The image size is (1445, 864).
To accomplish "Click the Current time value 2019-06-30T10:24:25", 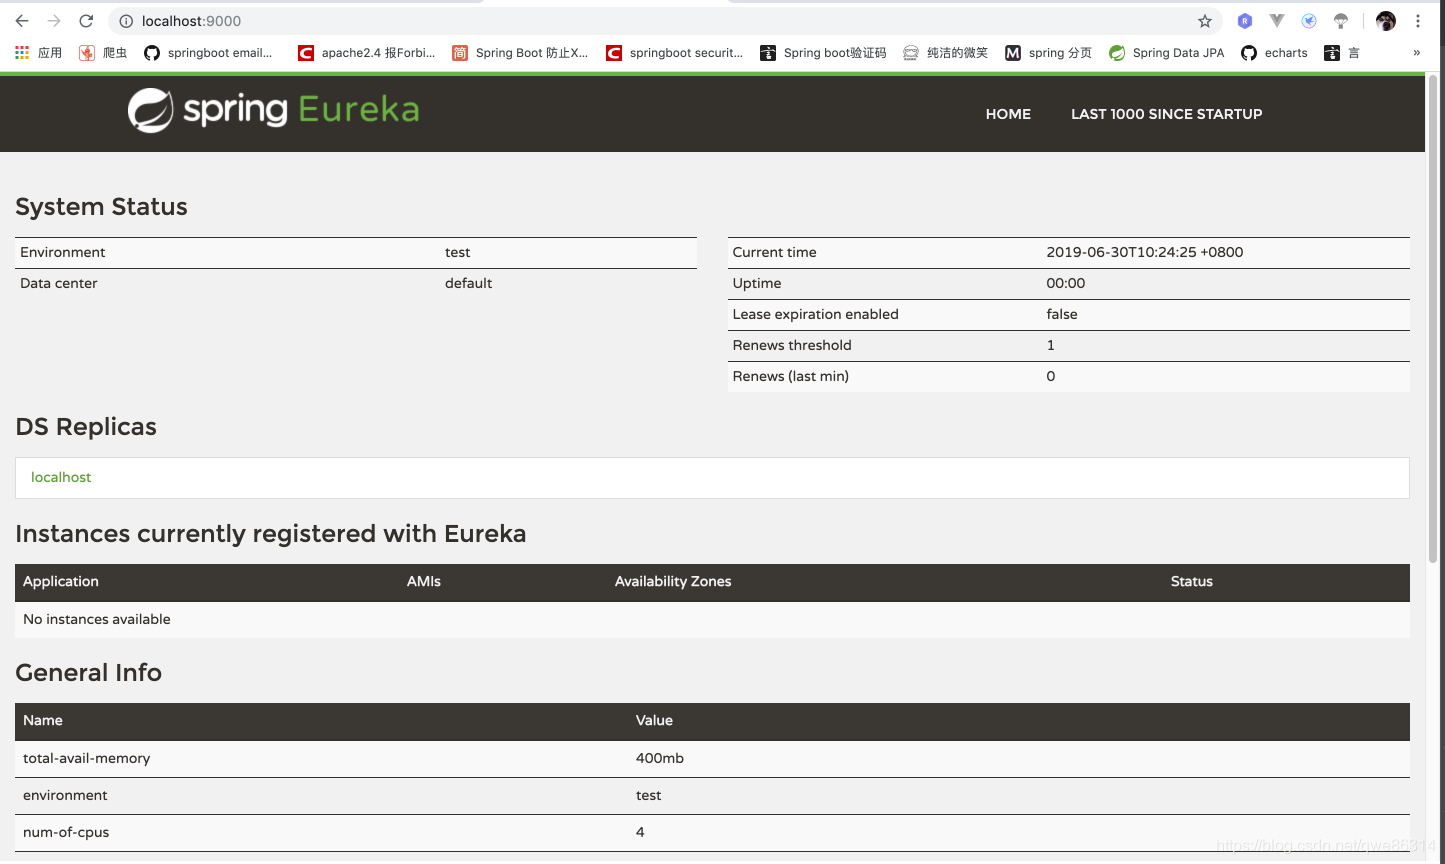I will click(x=1145, y=252).
